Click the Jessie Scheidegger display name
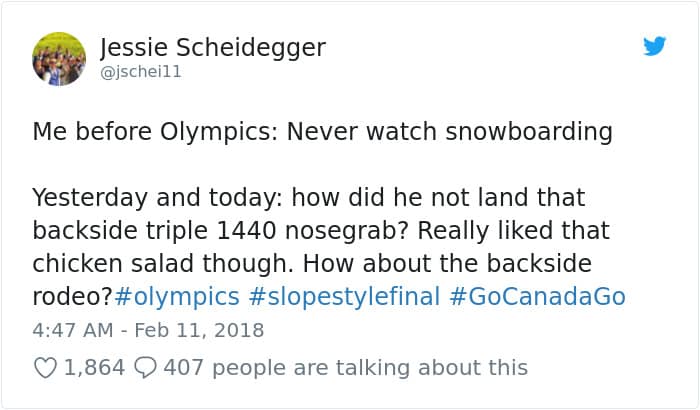The image size is (700, 410). 213,47
